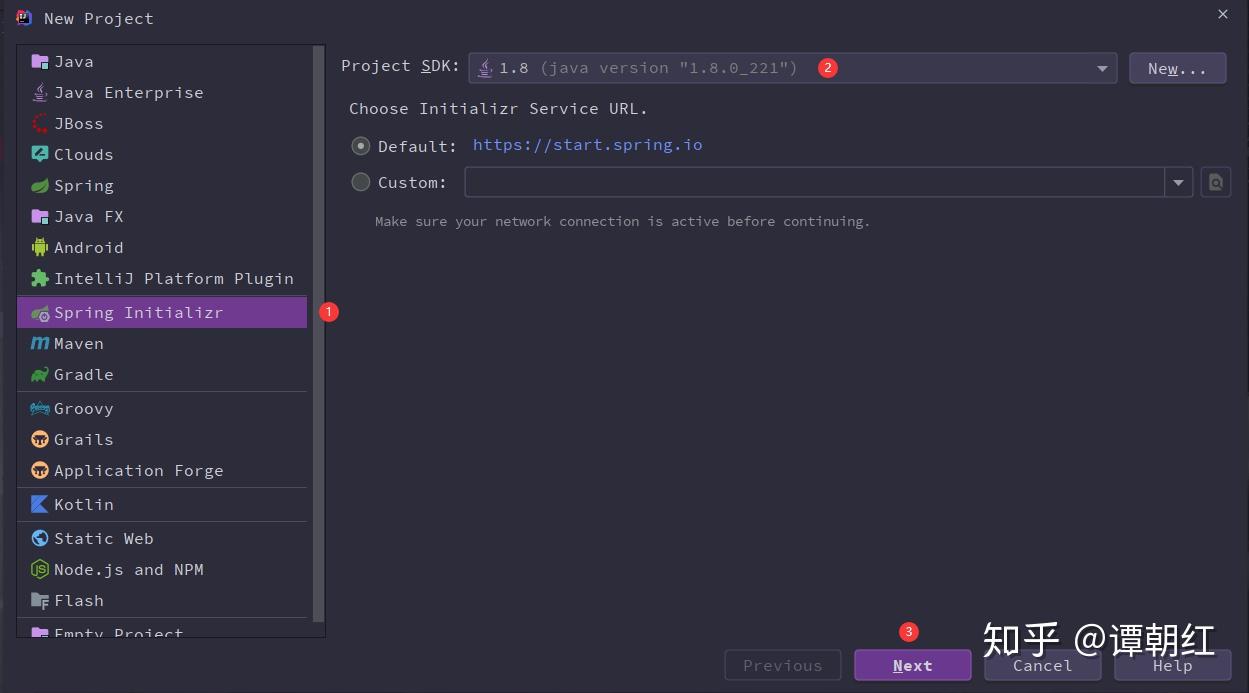Select the Android list entry
The image size is (1249, 693).
[x=162, y=247]
